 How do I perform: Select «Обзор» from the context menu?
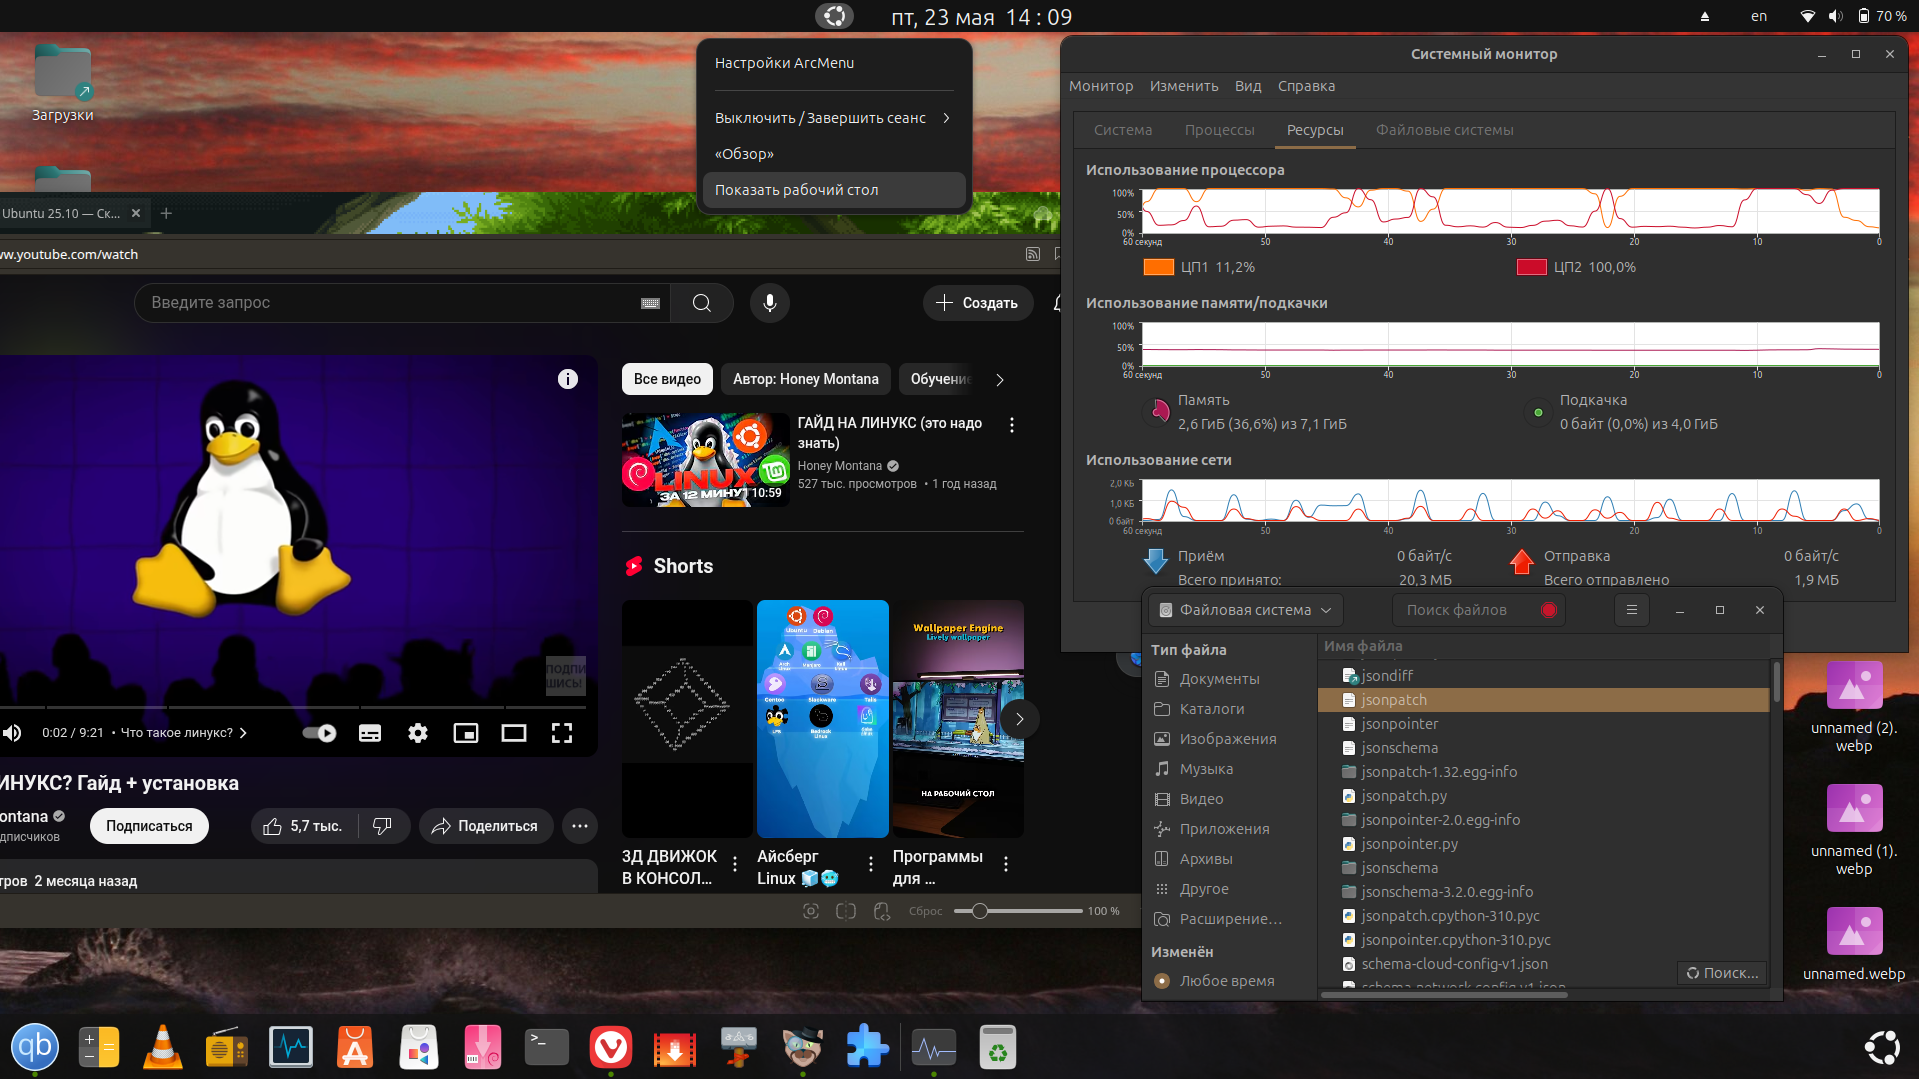pyautogui.click(x=833, y=154)
